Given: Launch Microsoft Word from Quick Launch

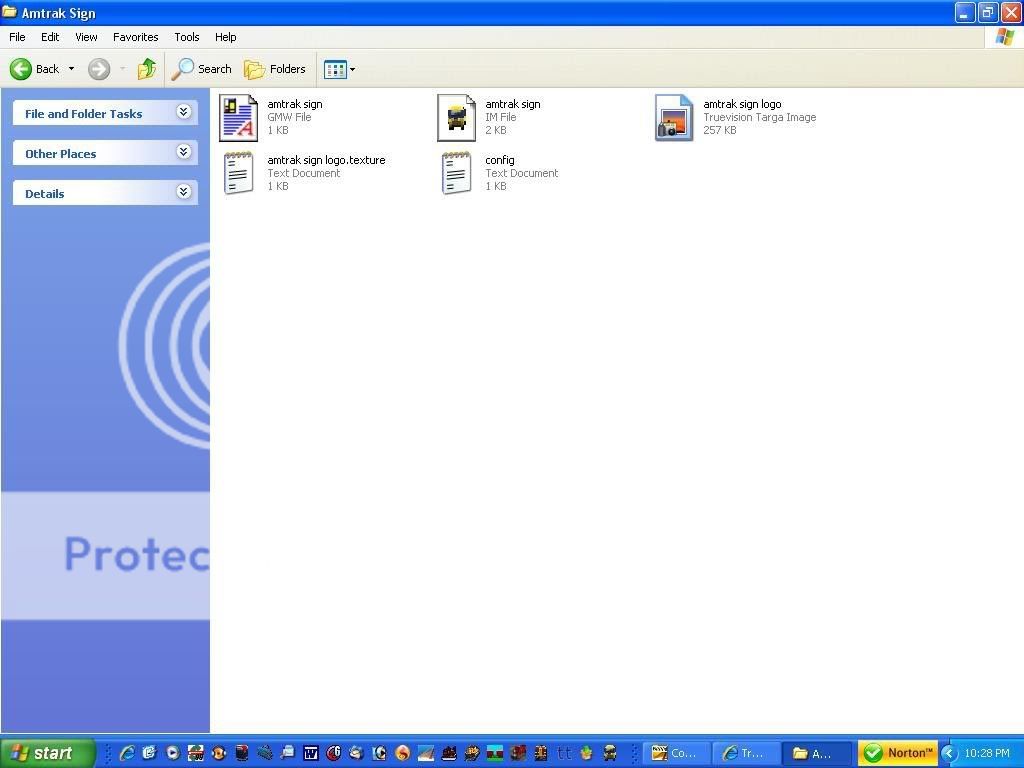Looking at the screenshot, I should (x=310, y=753).
